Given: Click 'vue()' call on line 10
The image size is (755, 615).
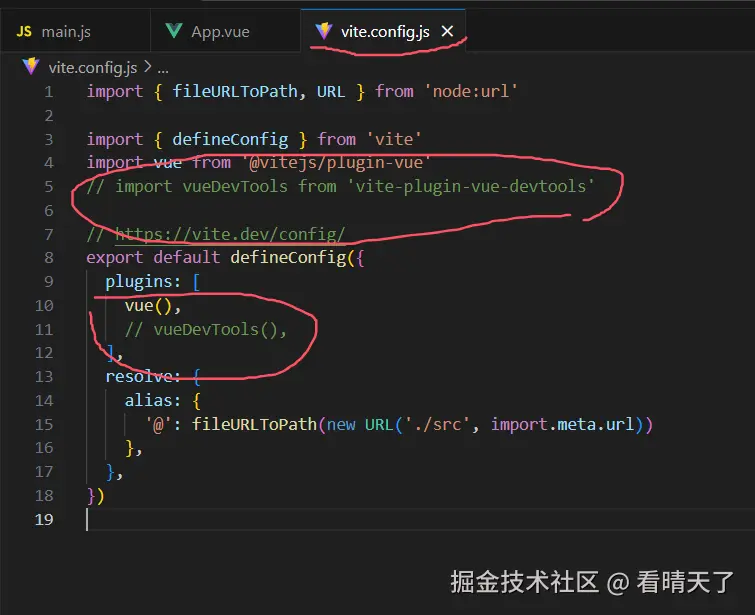Looking at the screenshot, I should pyautogui.click(x=148, y=305).
